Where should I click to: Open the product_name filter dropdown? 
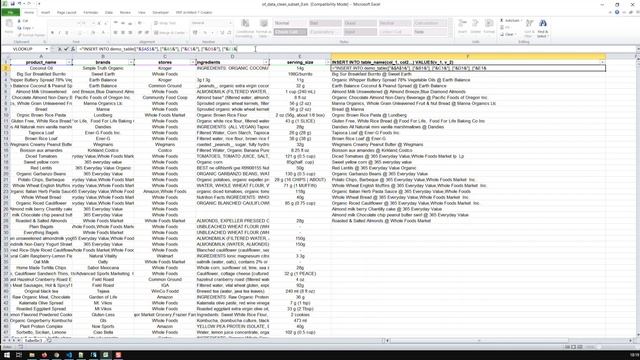coord(69,62)
